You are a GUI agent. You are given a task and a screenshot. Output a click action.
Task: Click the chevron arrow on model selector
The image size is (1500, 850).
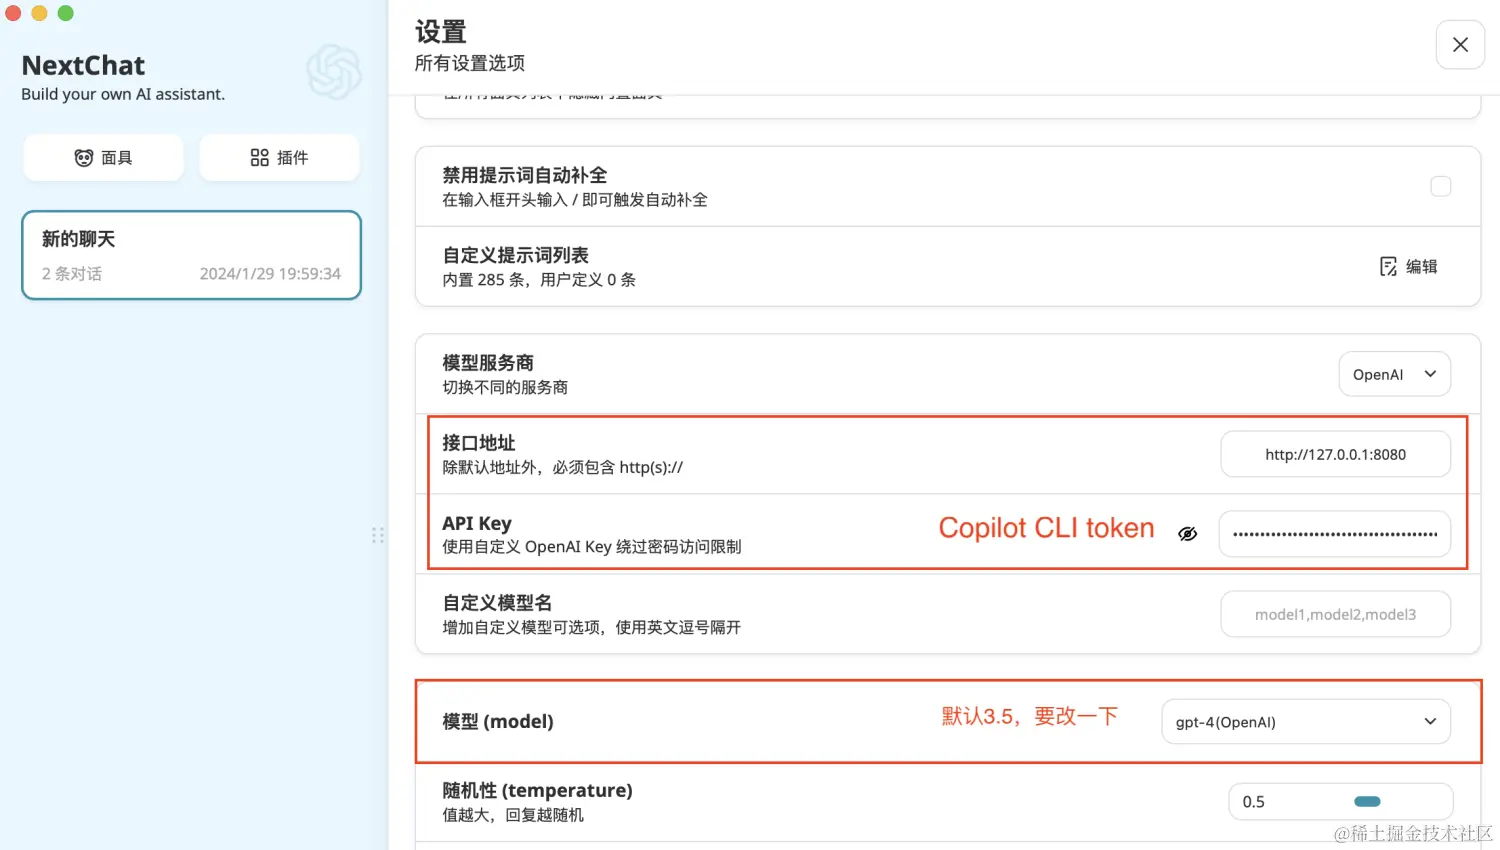point(1430,722)
